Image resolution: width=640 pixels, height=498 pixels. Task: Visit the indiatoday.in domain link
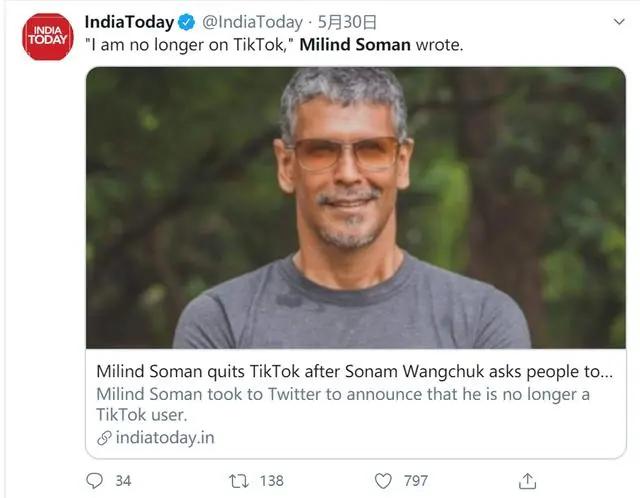[x=165, y=437]
